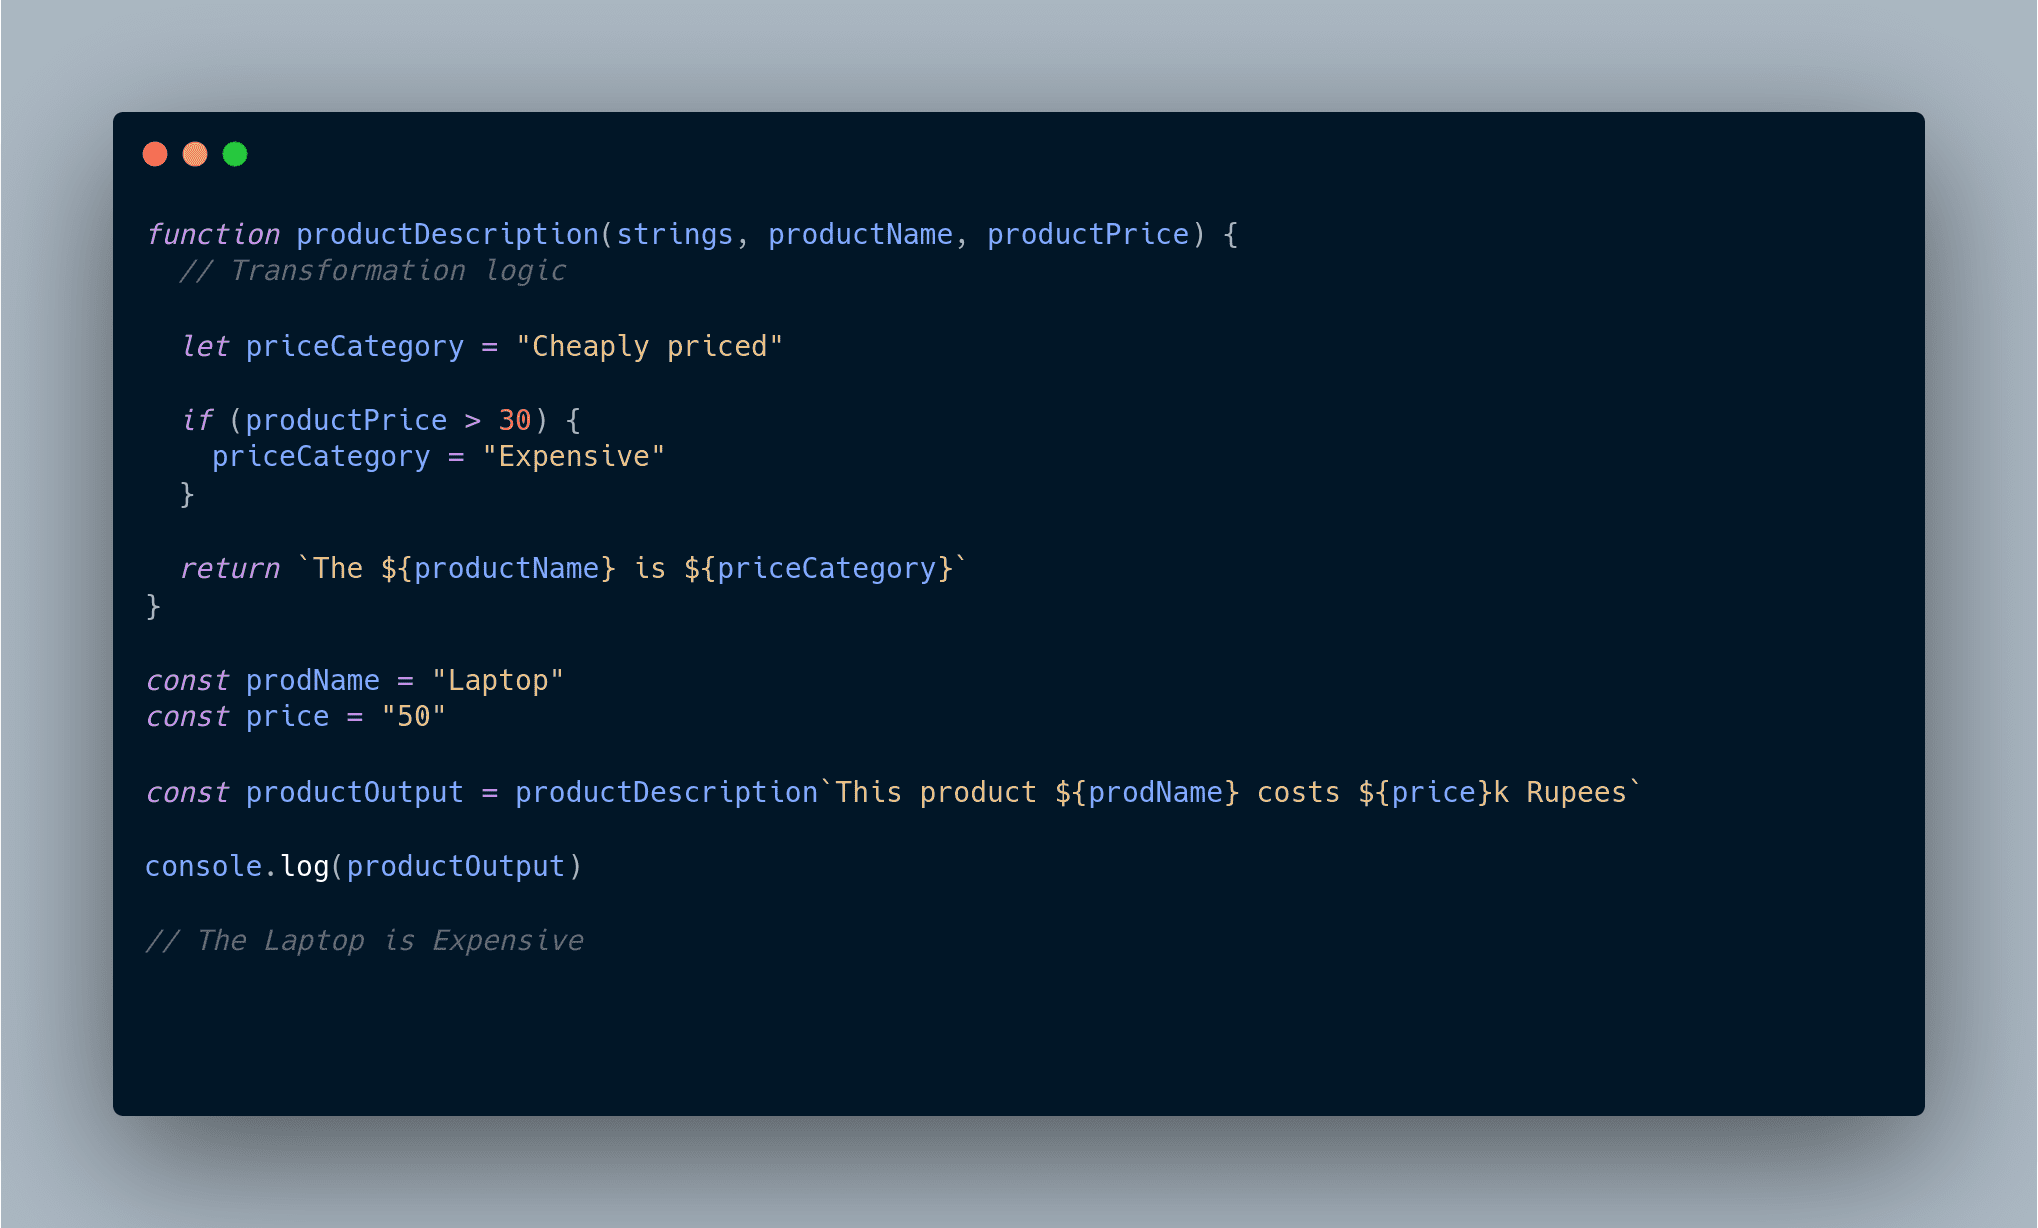Click ${priceCategory} in the return template
This screenshot has width=2038, height=1228.
click(818, 568)
